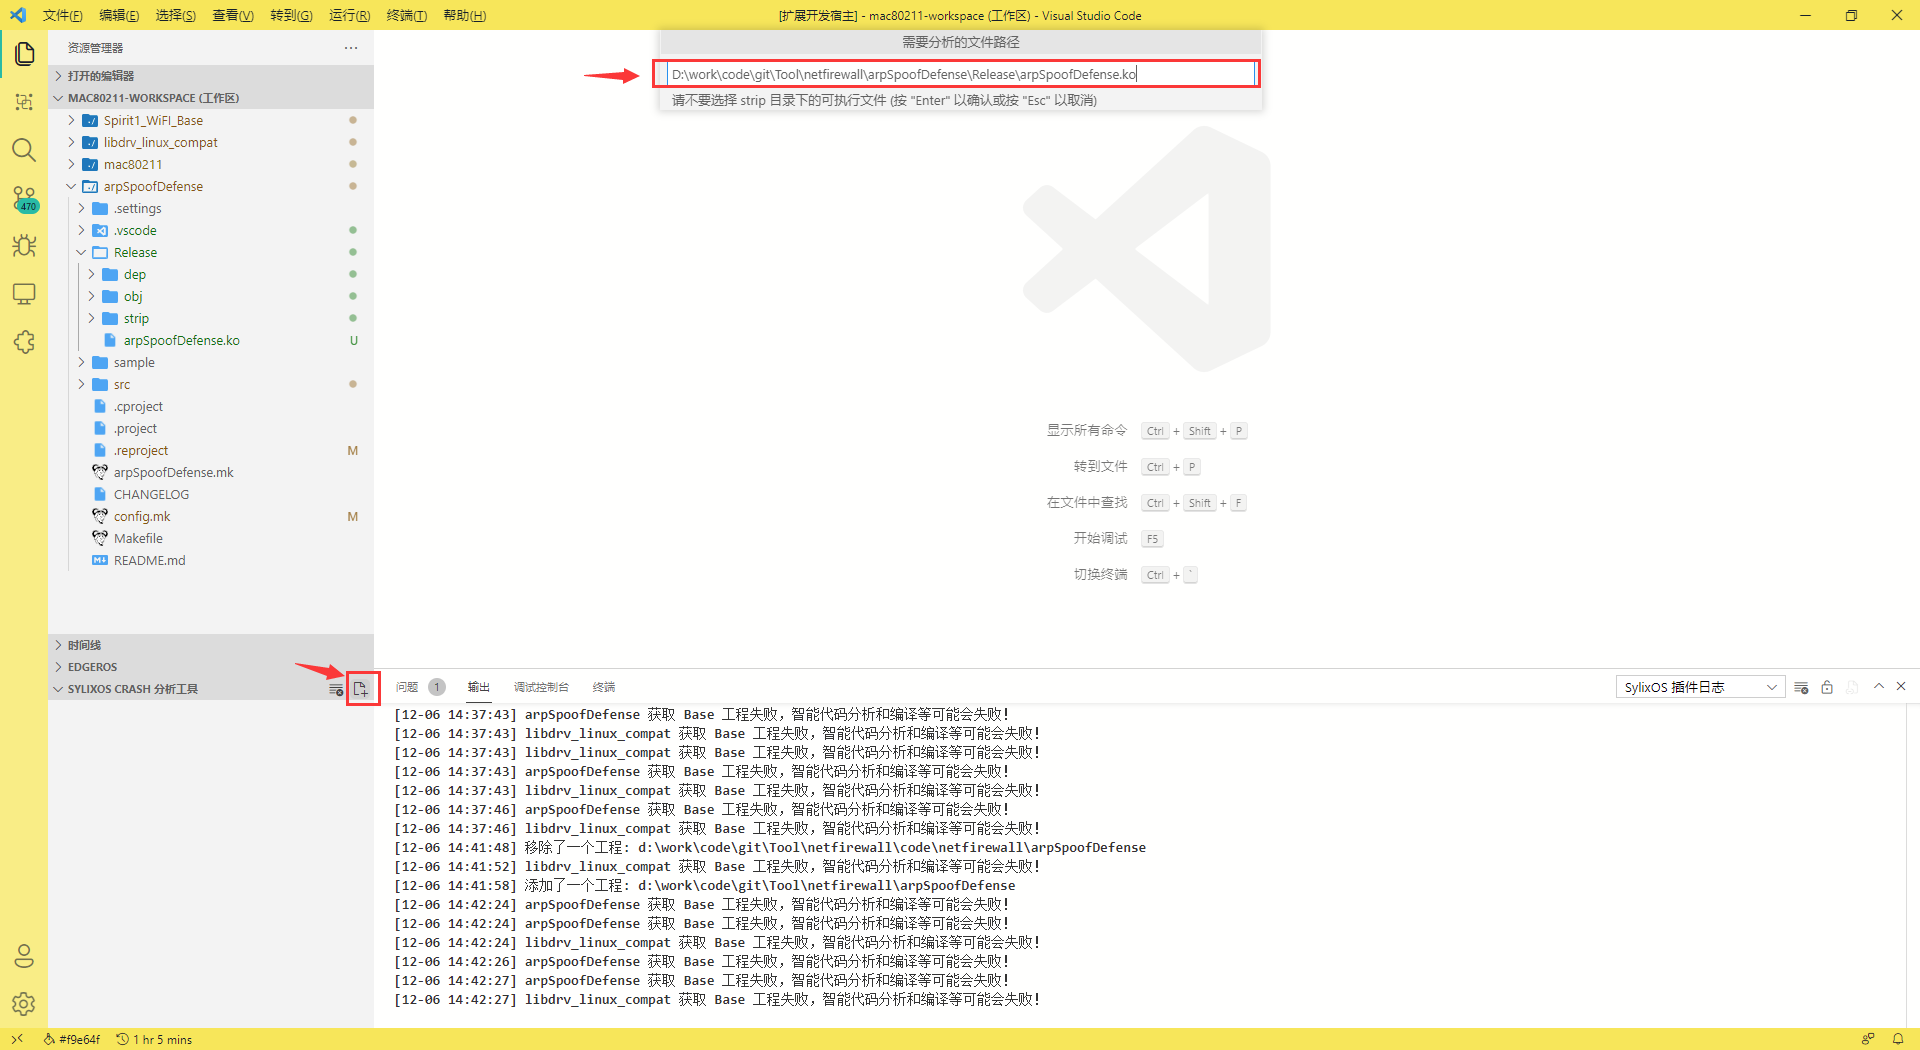
Task: Switch to the 调试控制台 tab
Action: pos(541,687)
